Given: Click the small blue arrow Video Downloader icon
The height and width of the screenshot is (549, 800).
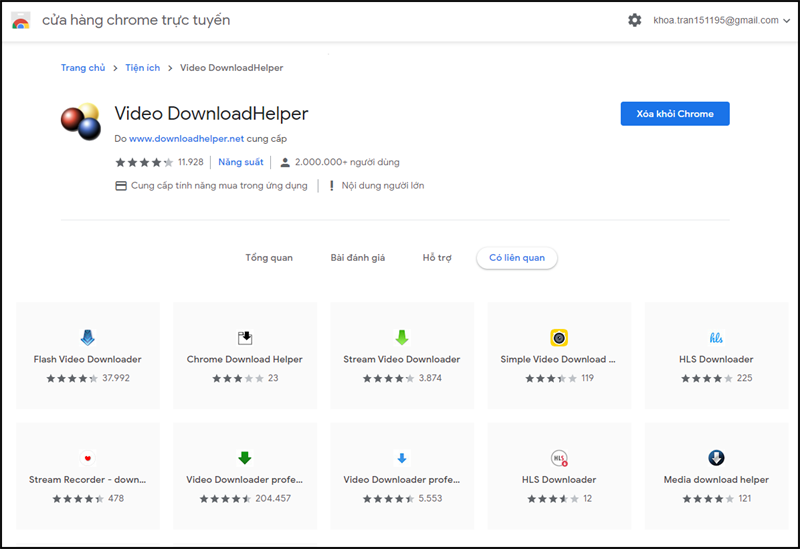Looking at the screenshot, I should coord(402,458).
